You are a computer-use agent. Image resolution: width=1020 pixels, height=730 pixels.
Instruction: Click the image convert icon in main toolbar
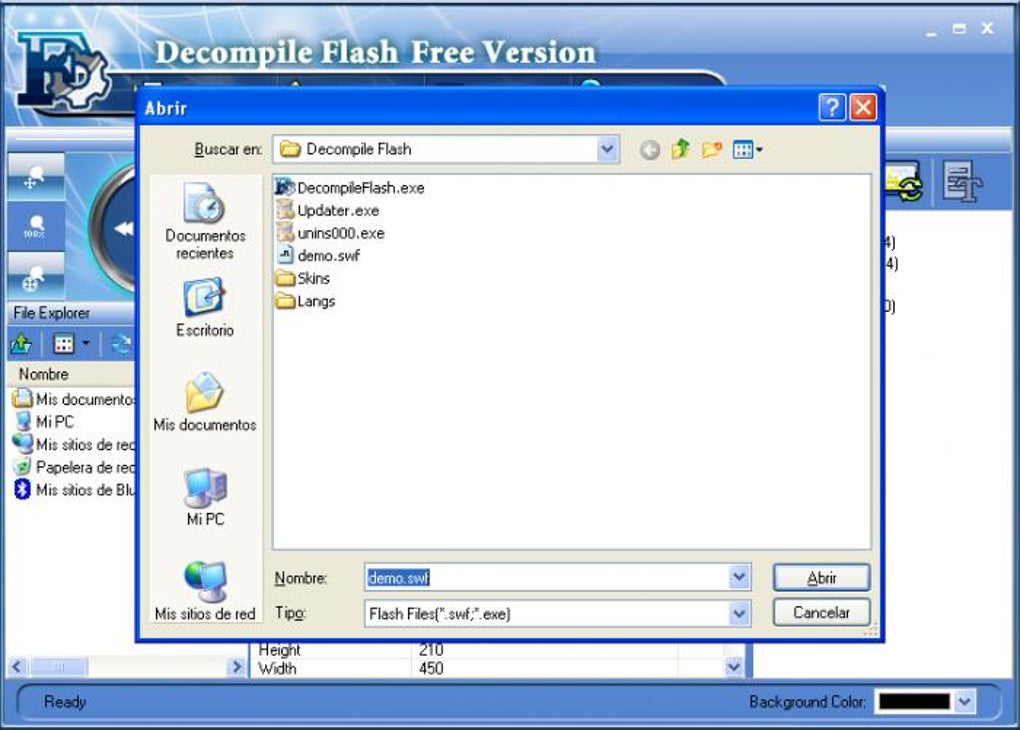click(x=904, y=182)
